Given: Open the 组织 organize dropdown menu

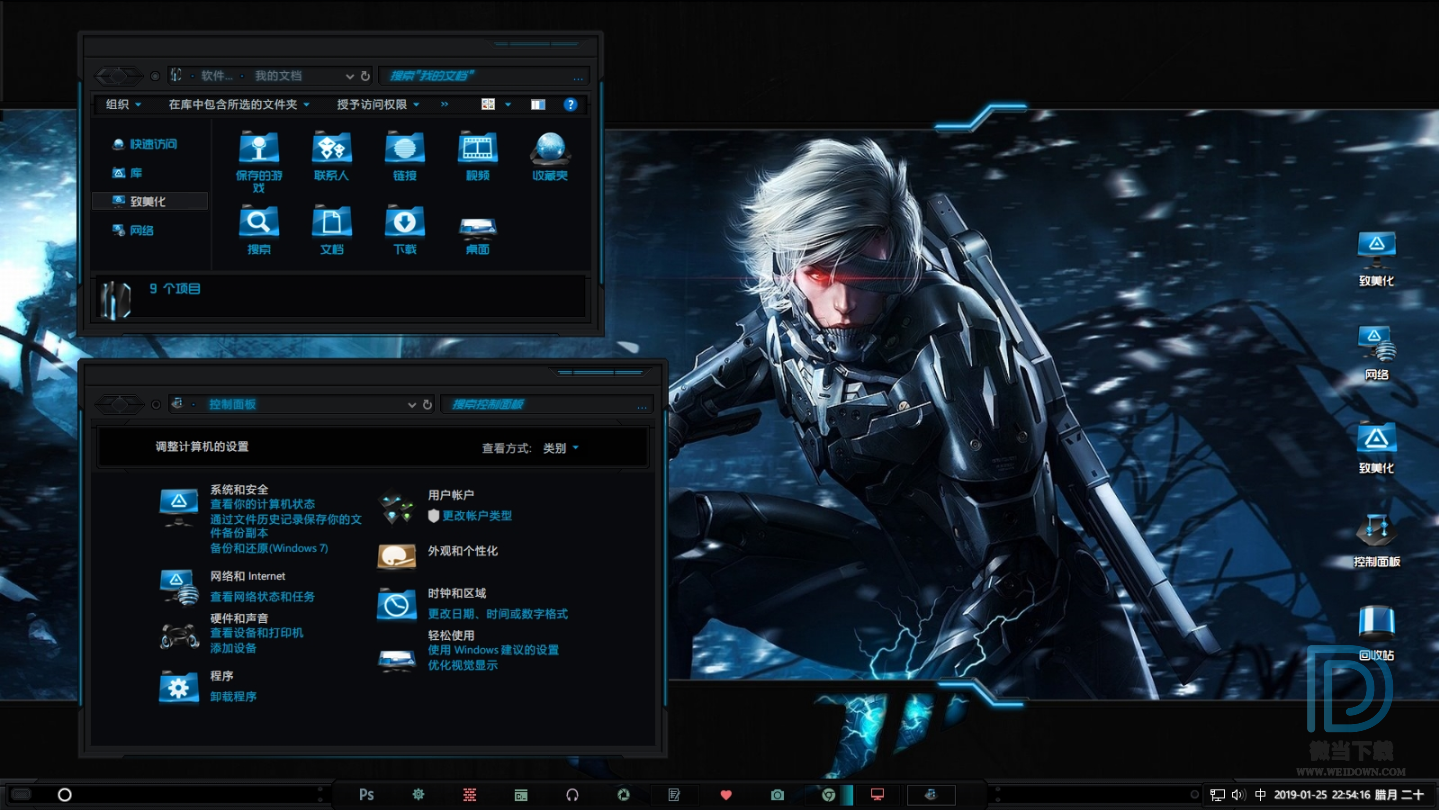Looking at the screenshot, I should pos(124,104).
